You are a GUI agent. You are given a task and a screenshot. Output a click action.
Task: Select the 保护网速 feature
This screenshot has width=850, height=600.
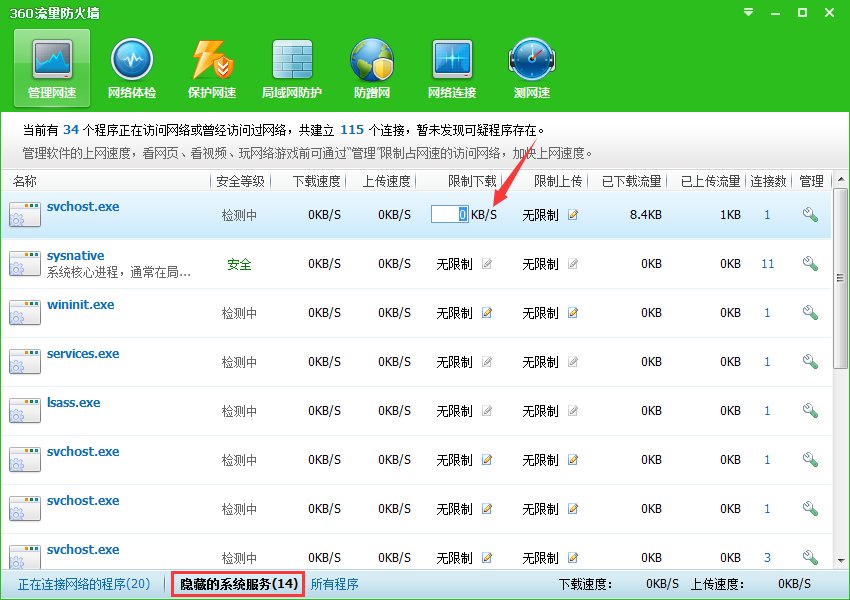click(x=211, y=67)
